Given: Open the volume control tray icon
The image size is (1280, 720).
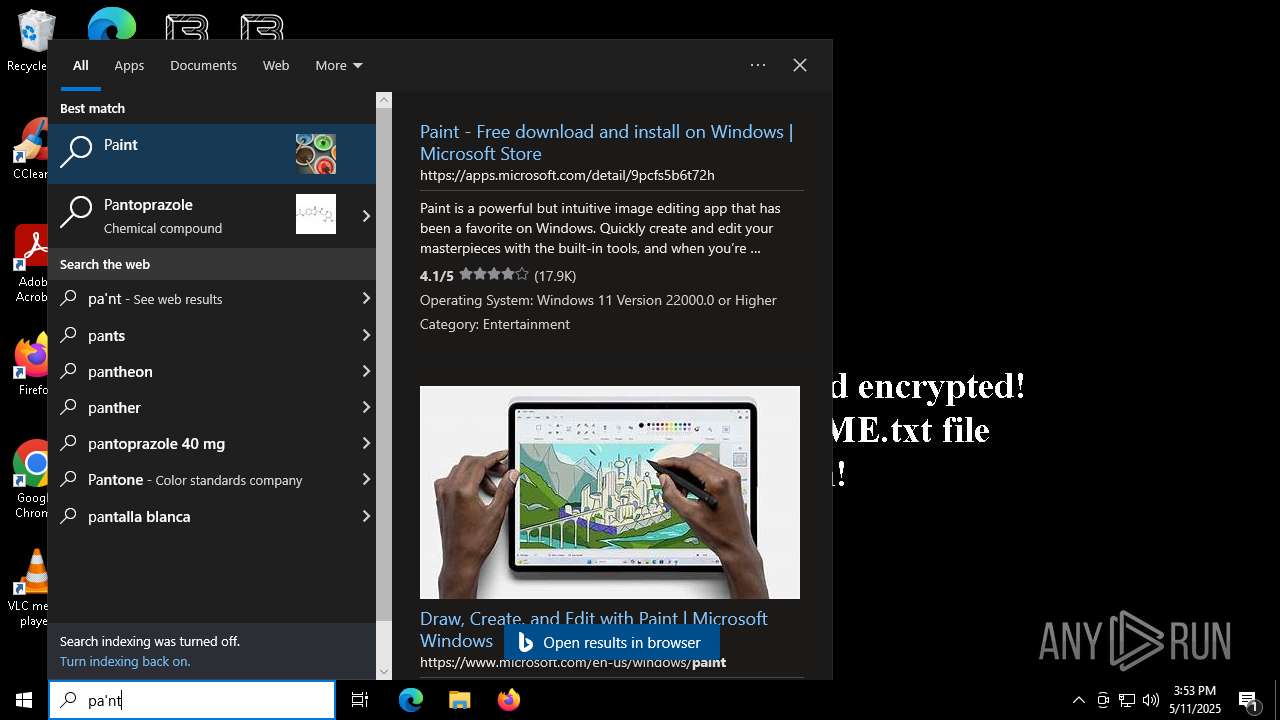Looking at the screenshot, I should (1151, 700).
